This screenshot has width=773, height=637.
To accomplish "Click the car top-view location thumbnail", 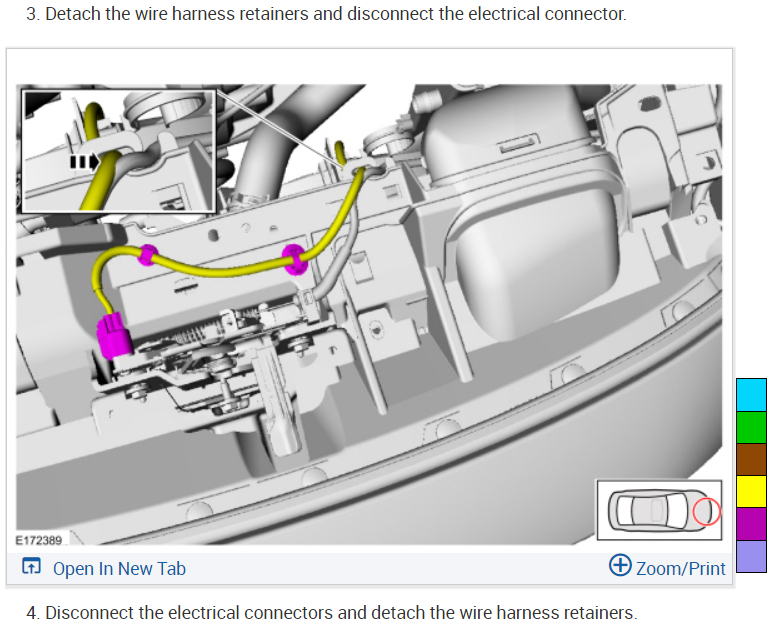I will (x=659, y=510).
